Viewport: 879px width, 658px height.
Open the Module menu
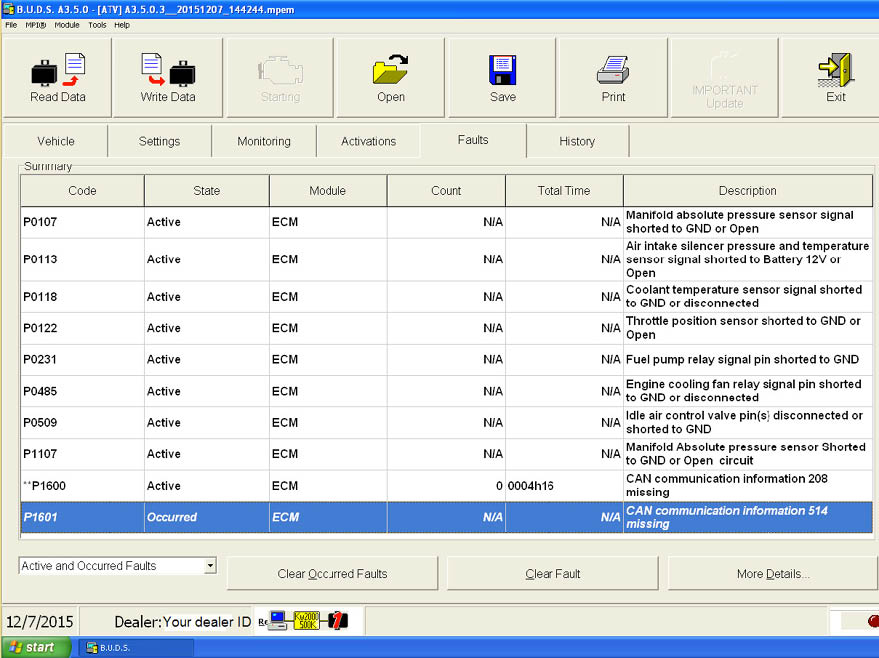tap(67, 25)
